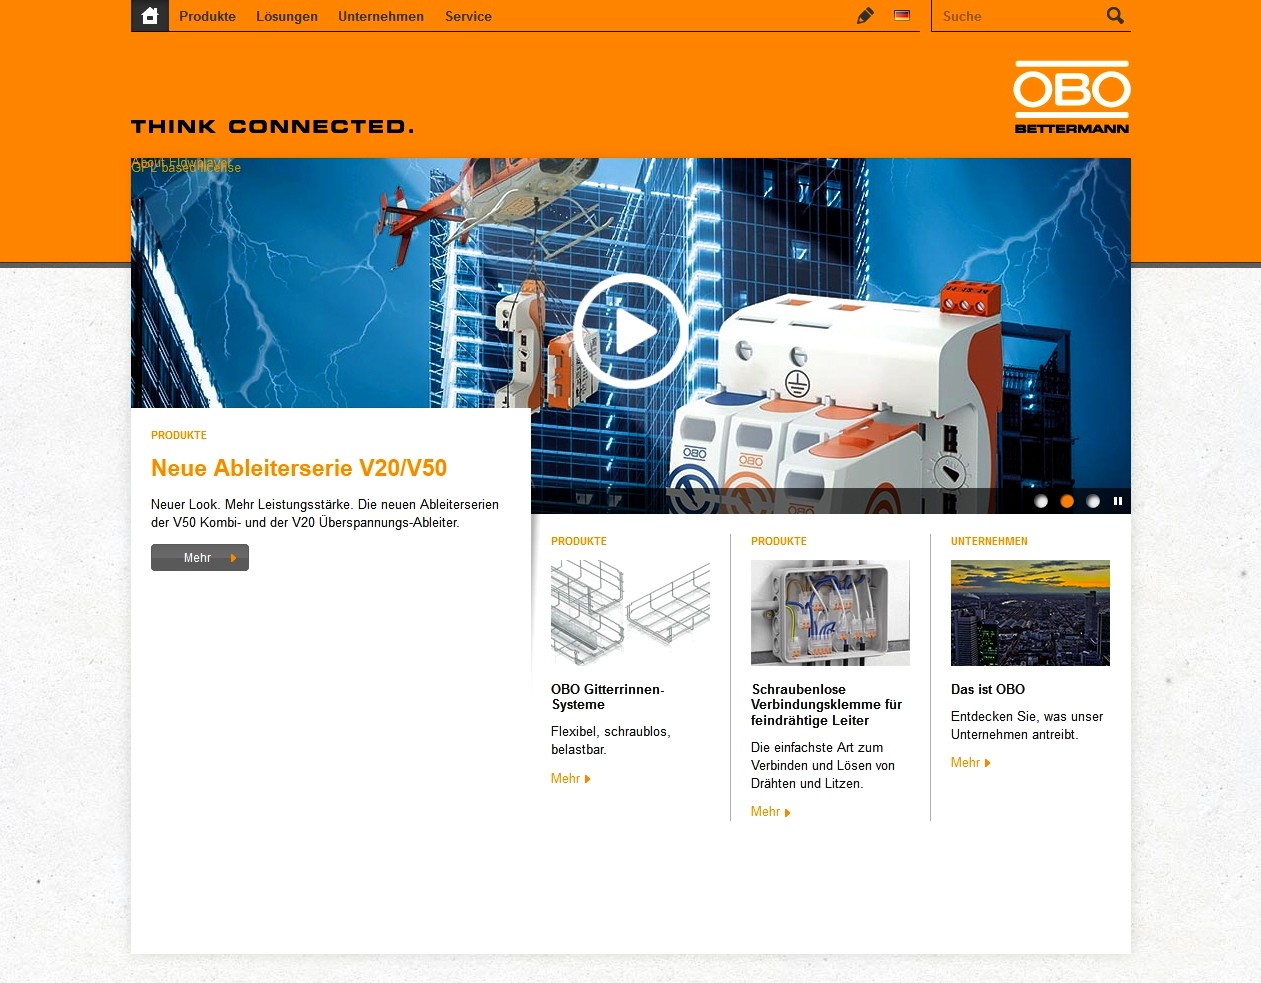
Task: Play the banner video
Action: [x=631, y=331]
